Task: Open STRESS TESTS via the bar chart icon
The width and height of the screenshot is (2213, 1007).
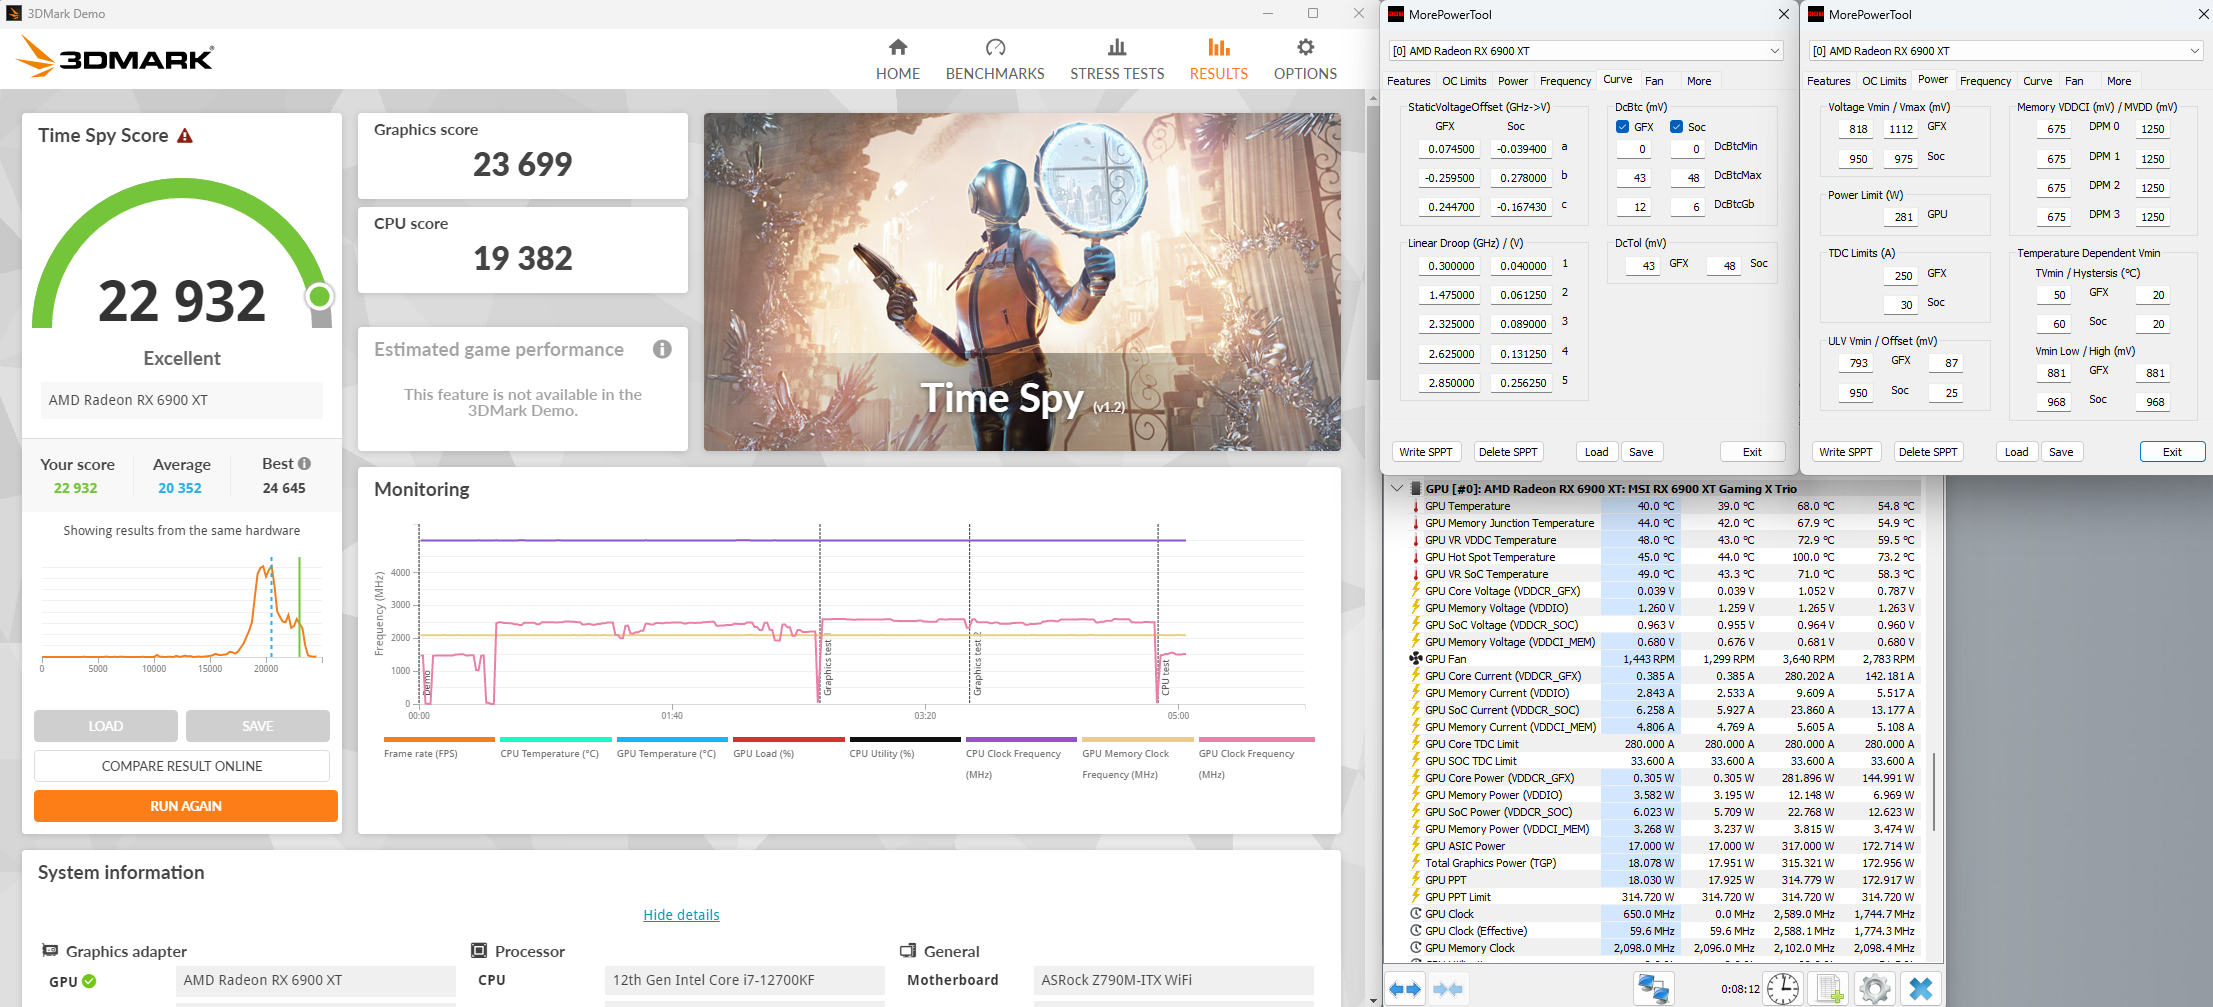Action: click(1117, 47)
